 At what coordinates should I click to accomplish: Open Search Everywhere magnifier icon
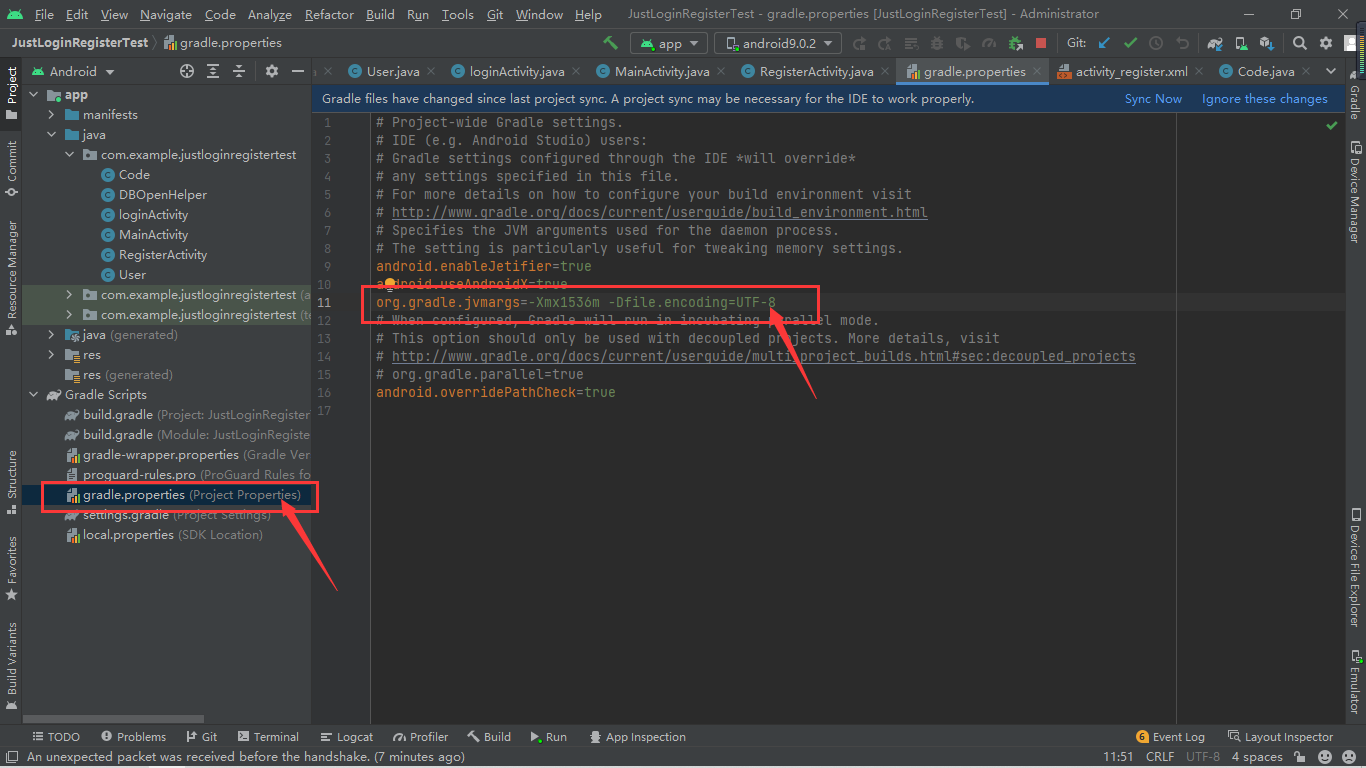tap(1300, 43)
